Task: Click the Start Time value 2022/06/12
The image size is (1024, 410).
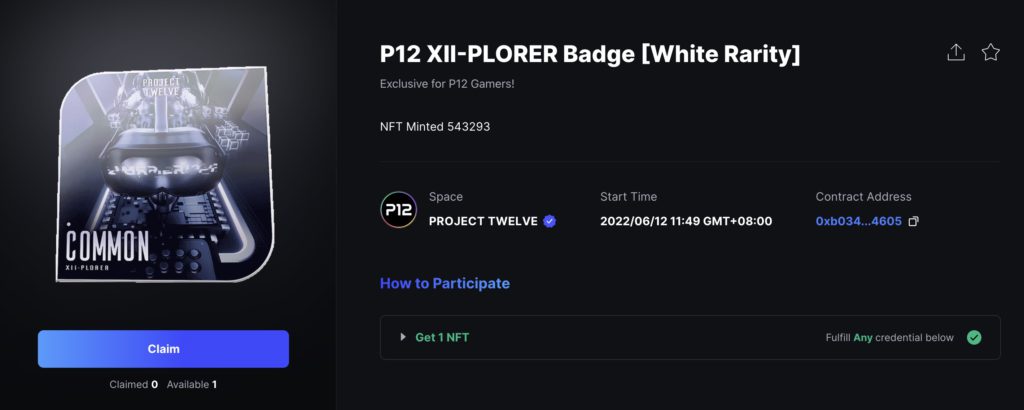Action: [x=686, y=221]
